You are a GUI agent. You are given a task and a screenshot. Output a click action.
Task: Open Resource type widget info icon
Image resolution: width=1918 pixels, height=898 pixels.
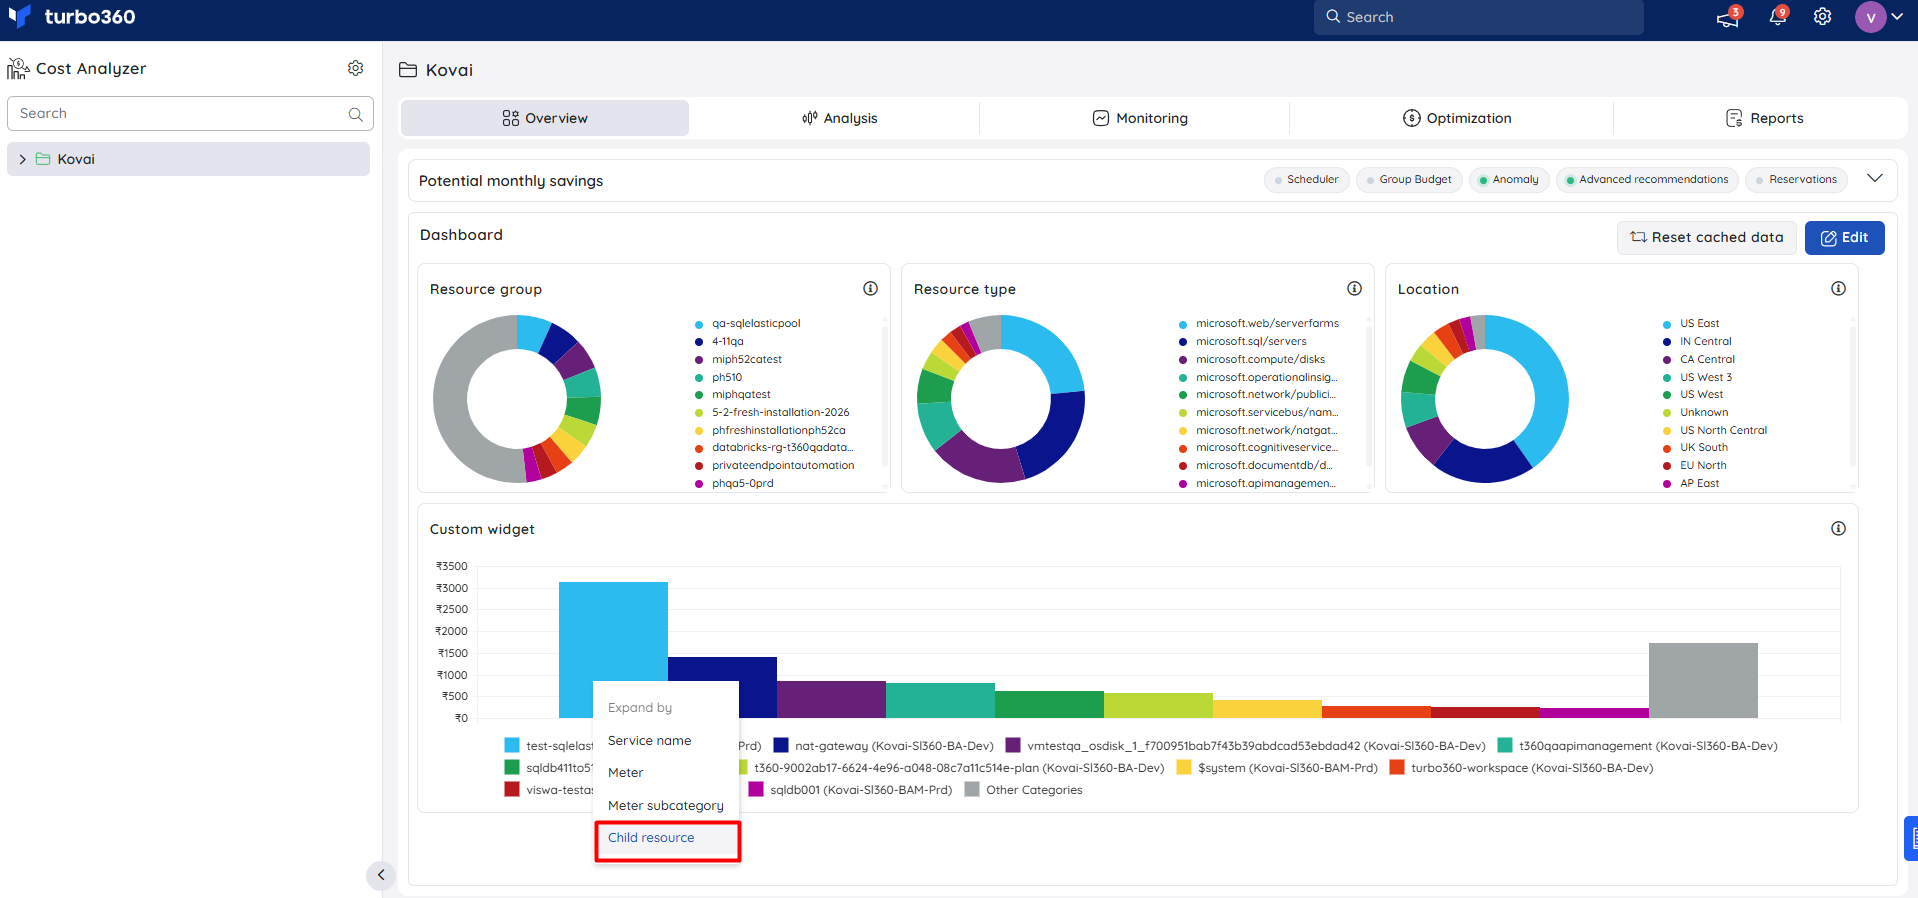1354,288
